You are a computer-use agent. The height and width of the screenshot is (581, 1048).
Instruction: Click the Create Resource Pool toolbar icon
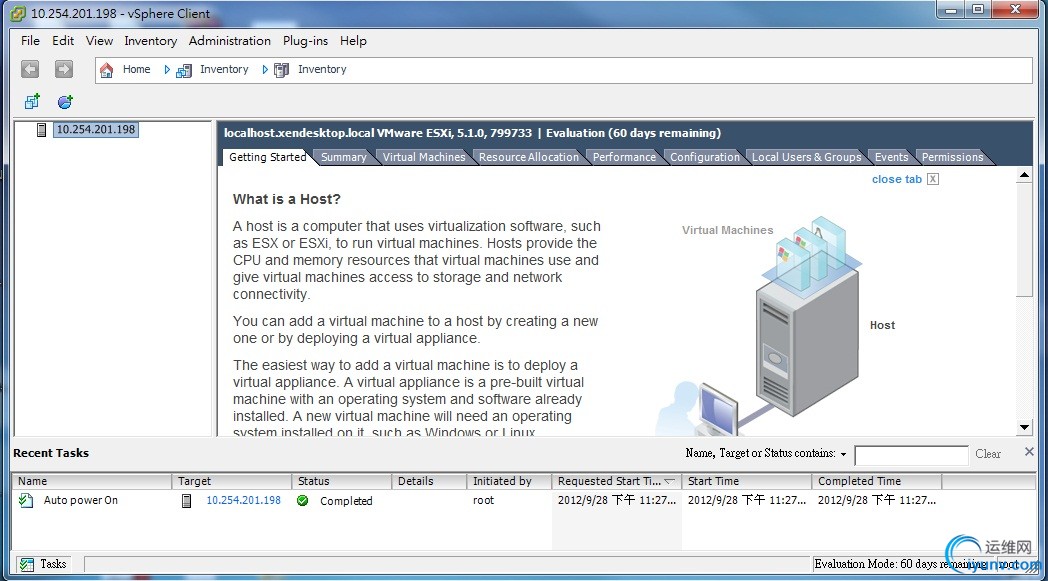(x=65, y=102)
